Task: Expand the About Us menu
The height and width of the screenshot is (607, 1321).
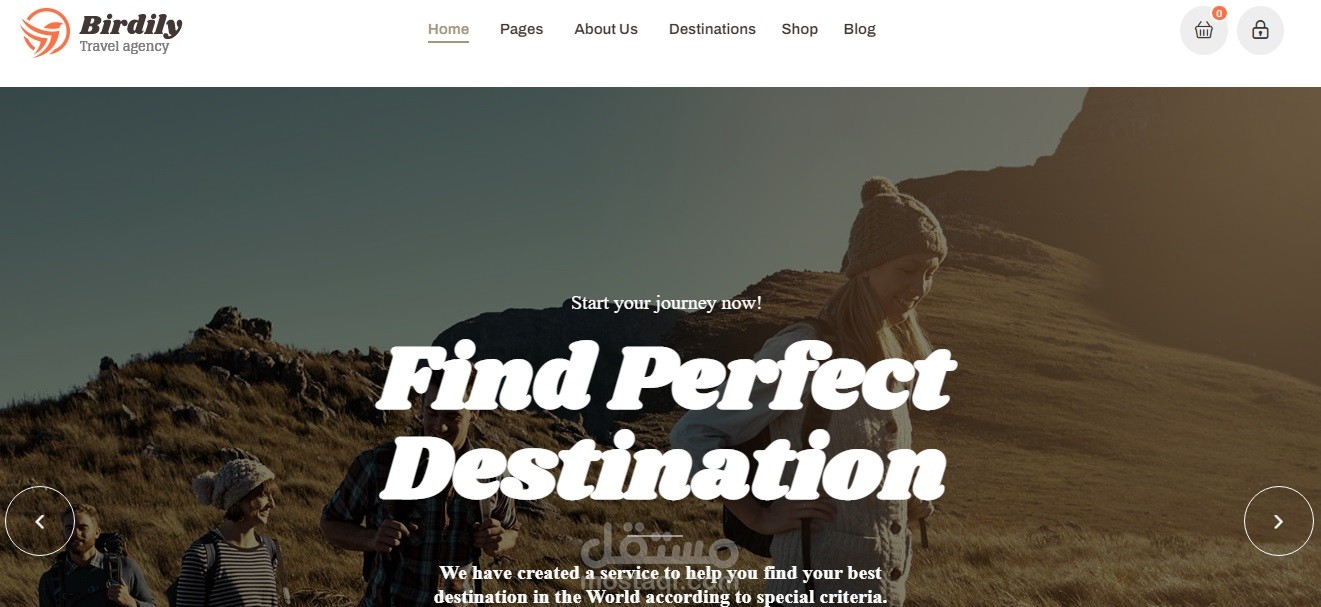Action: click(606, 29)
